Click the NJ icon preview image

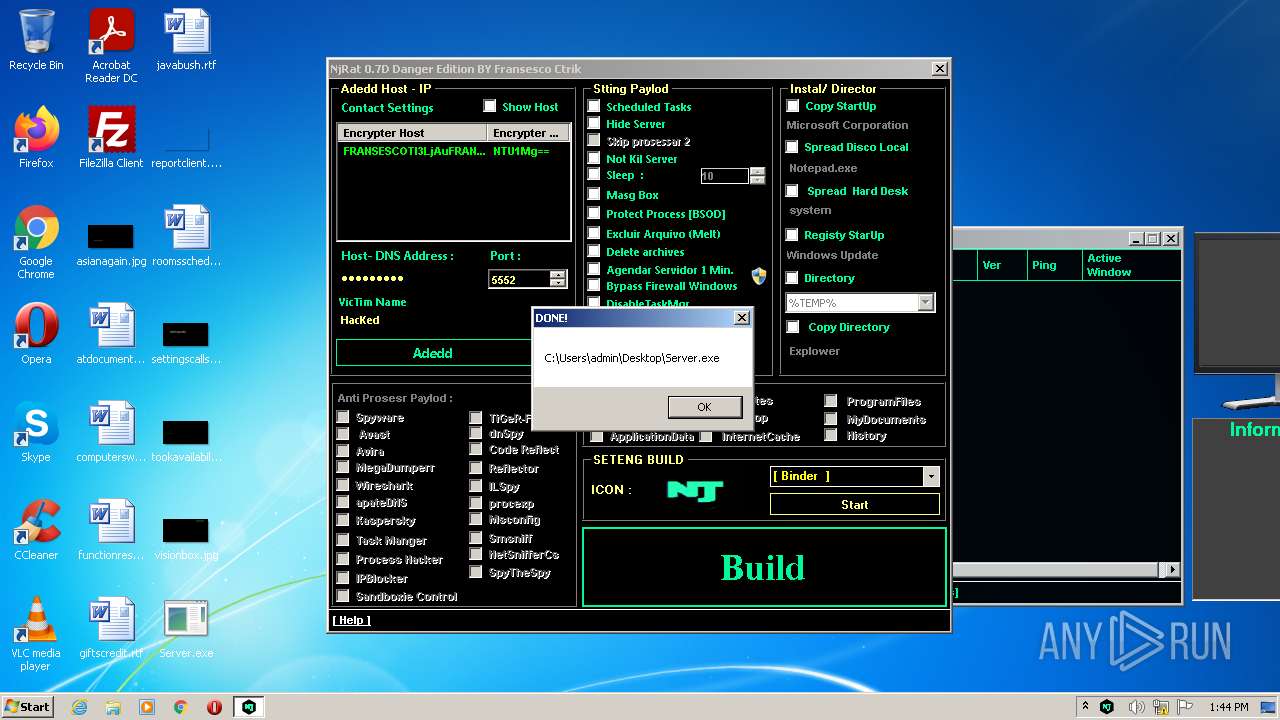pos(695,490)
